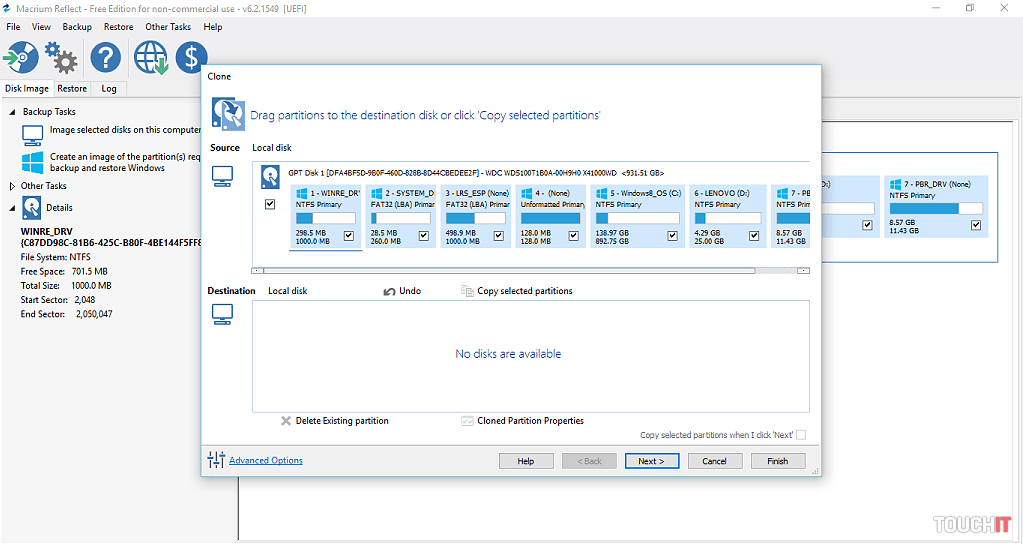Click the Undo arrow icon
Screen dimensions: 1023x544
[390, 291]
